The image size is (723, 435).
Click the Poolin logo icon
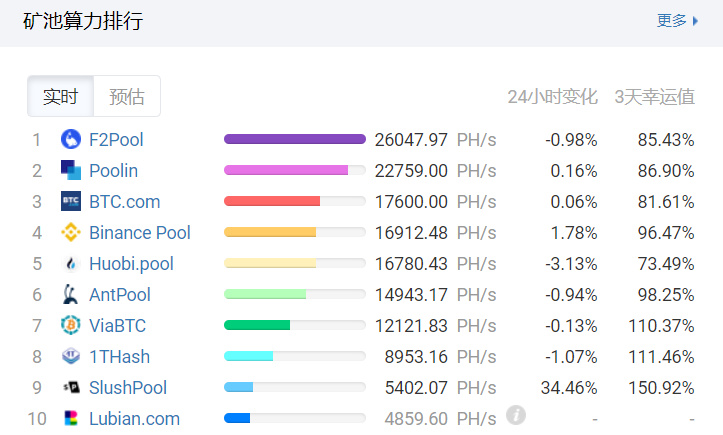[71, 170]
